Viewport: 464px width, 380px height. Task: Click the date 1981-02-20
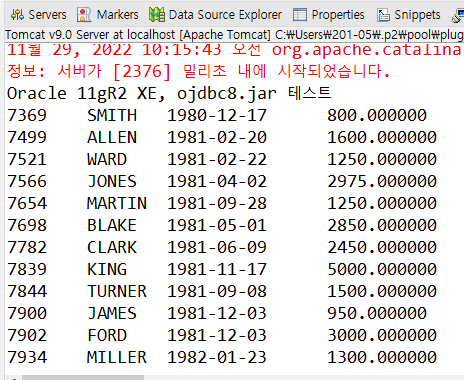(217, 137)
